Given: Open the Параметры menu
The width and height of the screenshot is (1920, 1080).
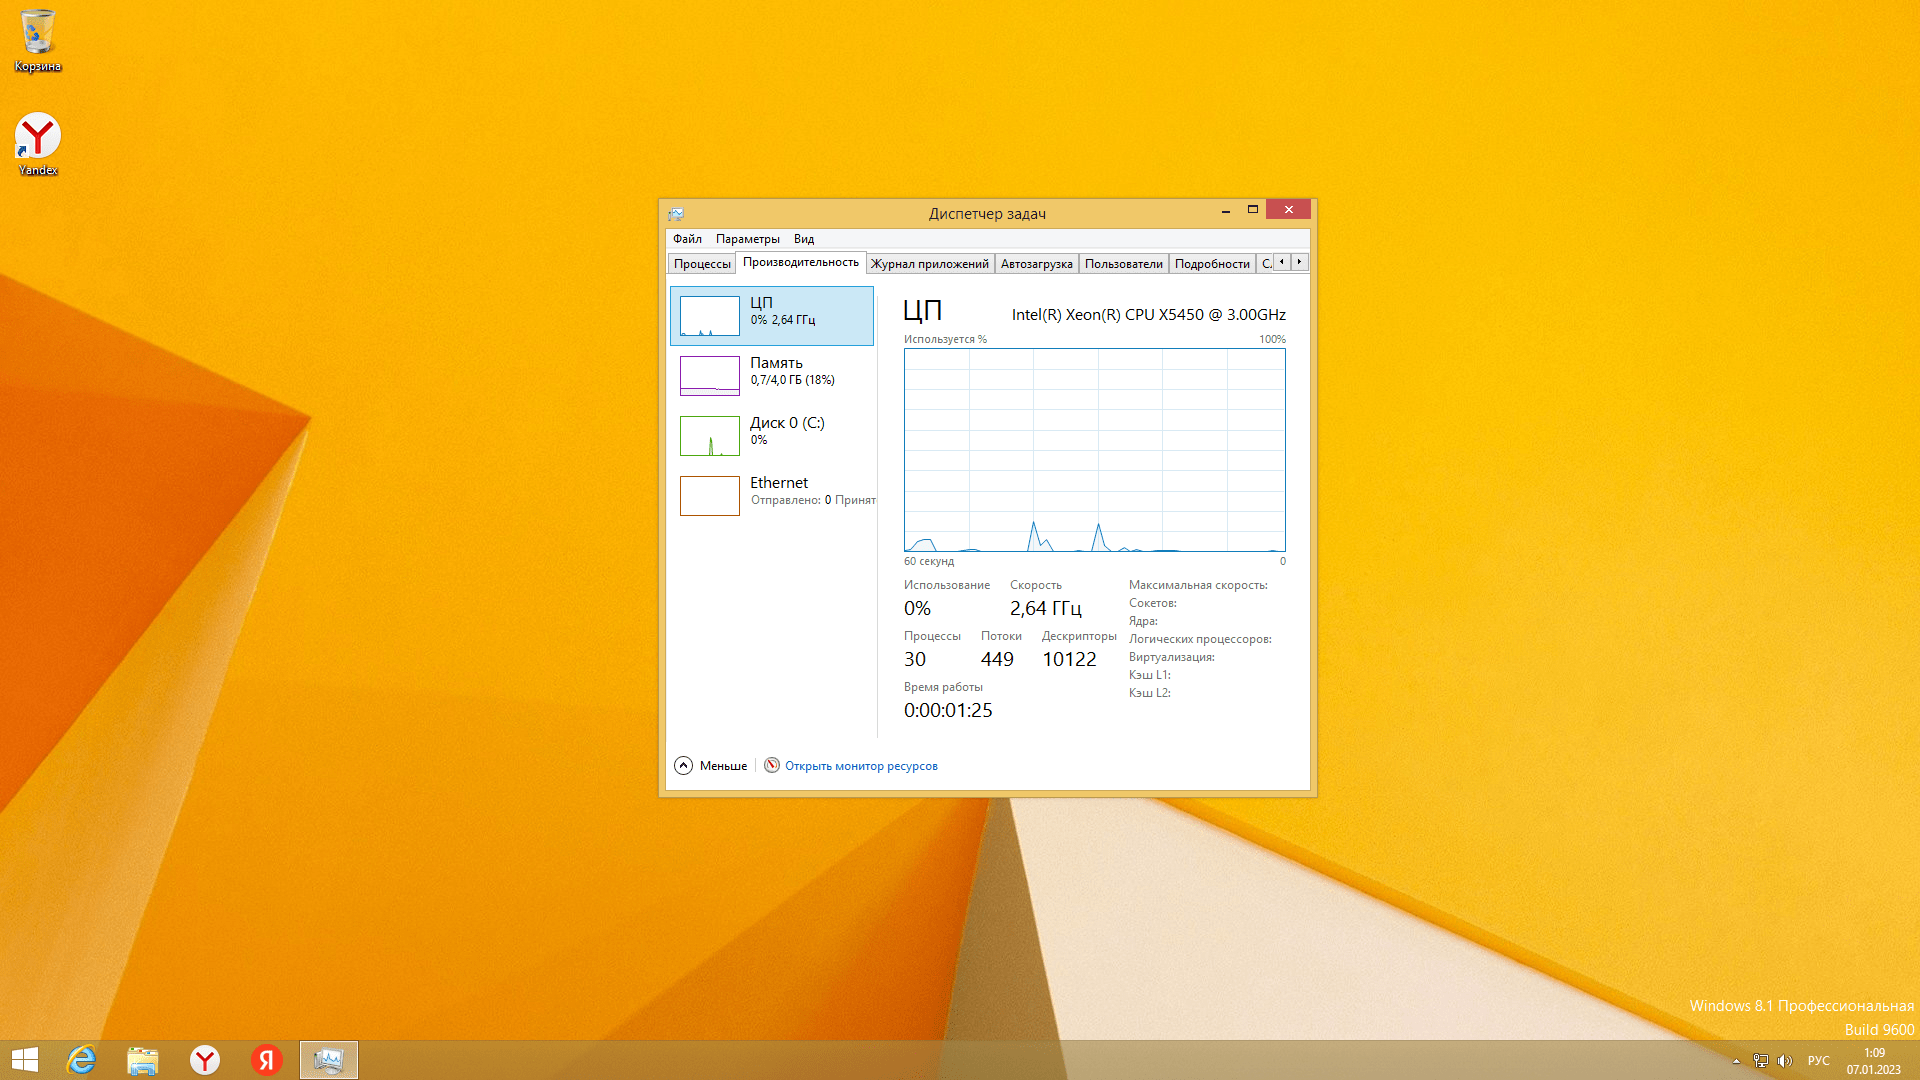Looking at the screenshot, I should click(747, 239).
